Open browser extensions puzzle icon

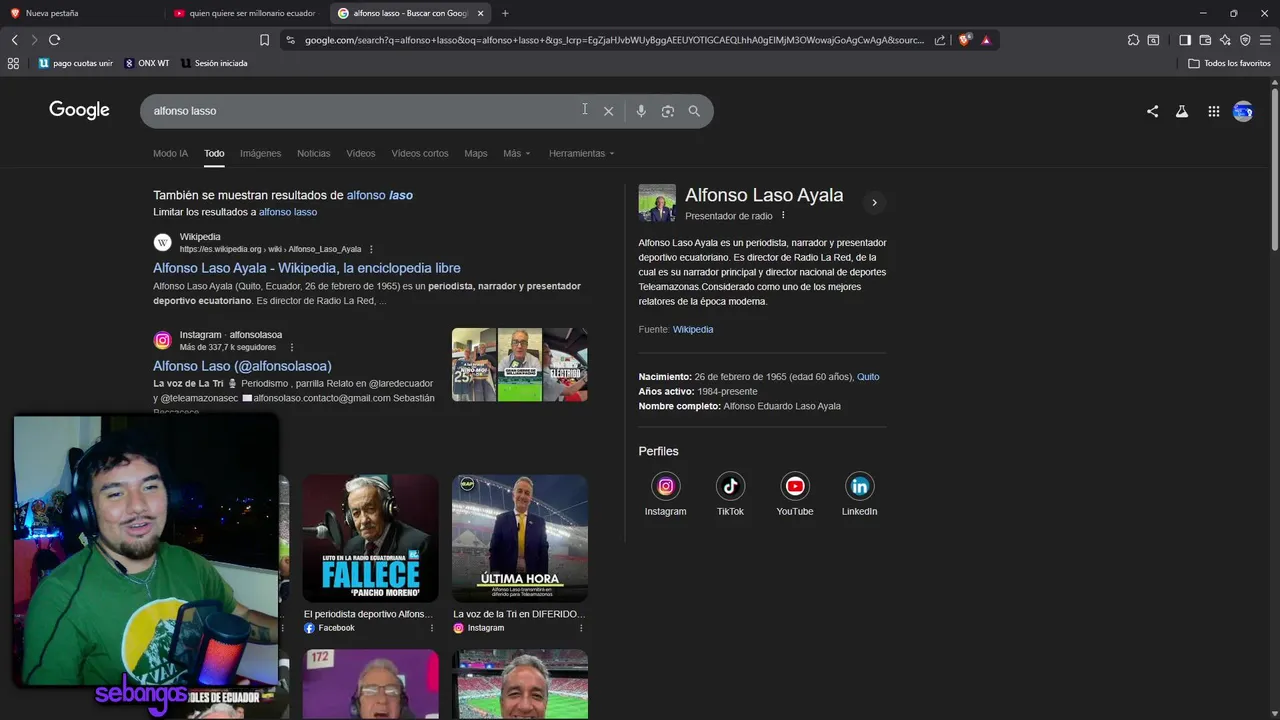(x=1133, y=40)
